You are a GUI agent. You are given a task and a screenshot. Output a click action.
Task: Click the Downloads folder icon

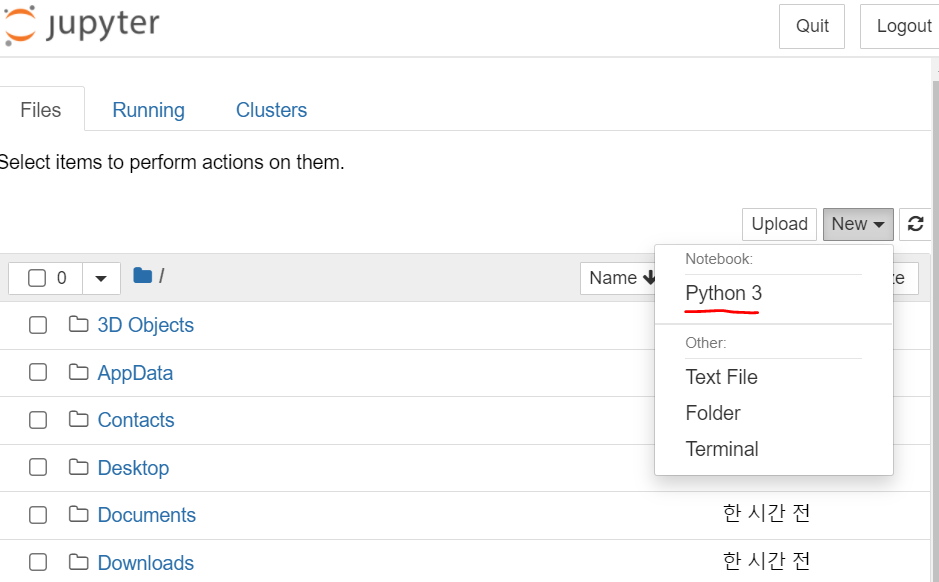click(x=79, y=563)
